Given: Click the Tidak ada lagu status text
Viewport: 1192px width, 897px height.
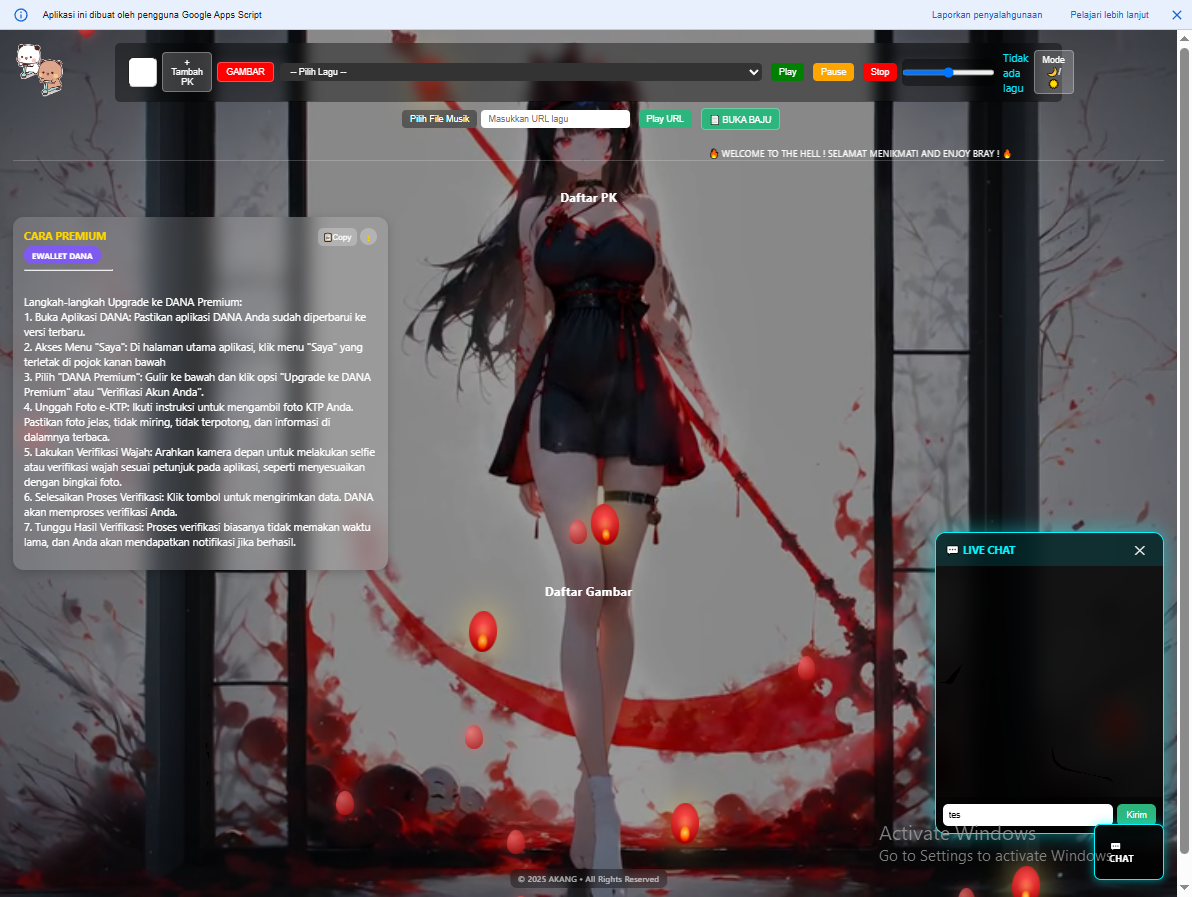Looking at the screenshot, I should pos(1015,73).
